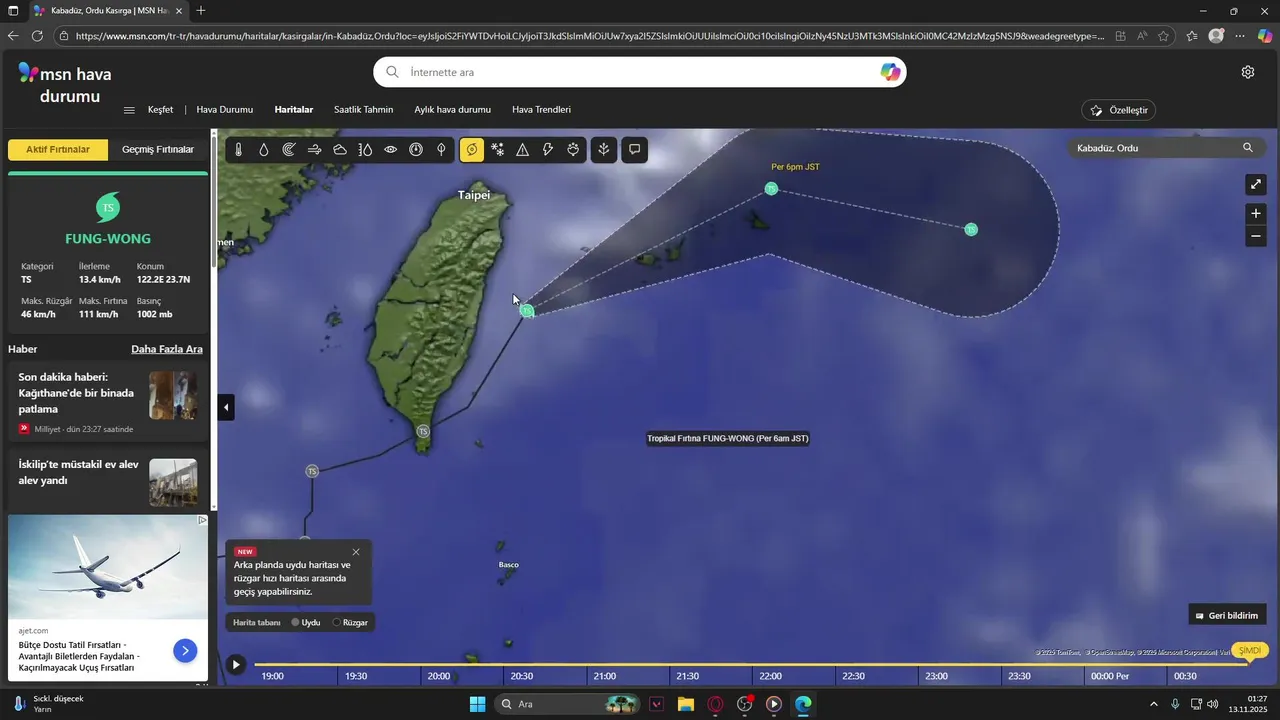Jump to 23:00 on the timeline
1280x720 pixels.
point(936,676)
